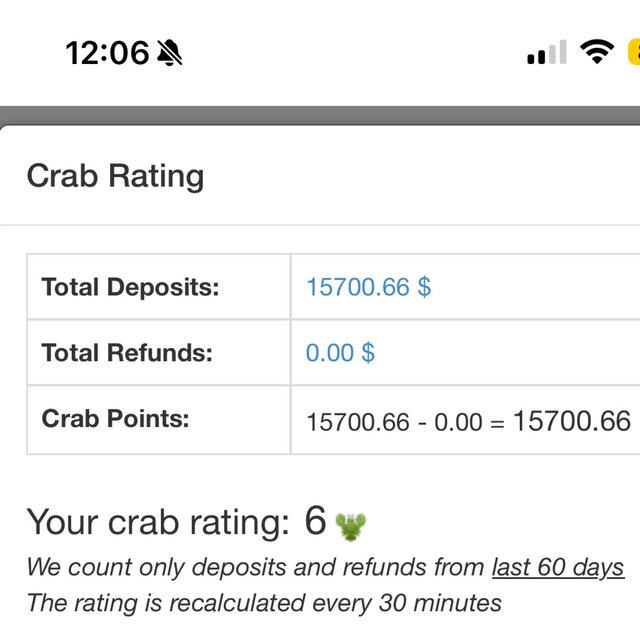Open the 0.00 $ total refunds link
640x640 pixels.
[x=340, y=352]
